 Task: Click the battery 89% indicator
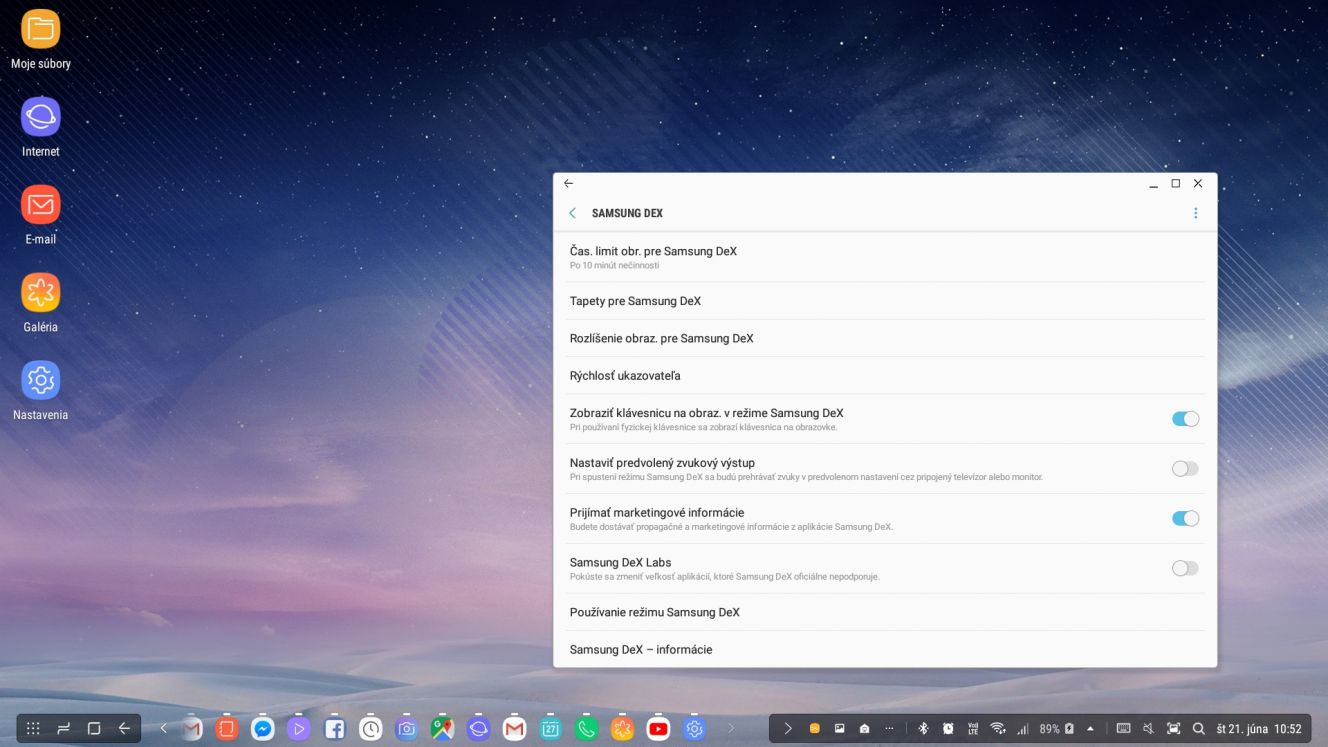pyautogui.click(x=1057, y=729)
